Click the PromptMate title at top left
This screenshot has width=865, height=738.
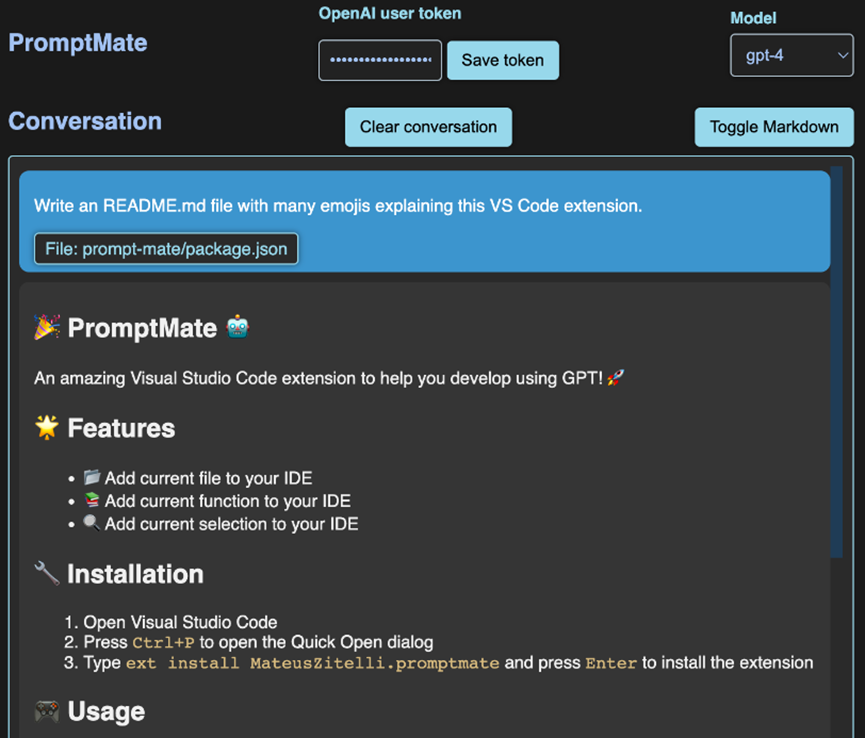(78, 43)
